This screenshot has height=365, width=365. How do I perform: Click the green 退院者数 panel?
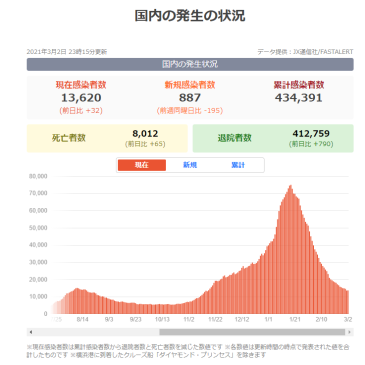[273, 138]
